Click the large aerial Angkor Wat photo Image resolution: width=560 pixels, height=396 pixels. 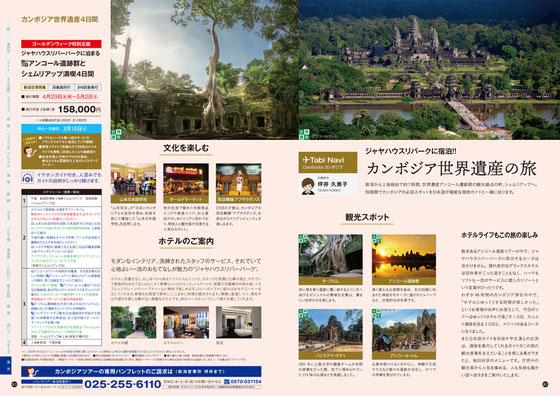tap(429, 70)
